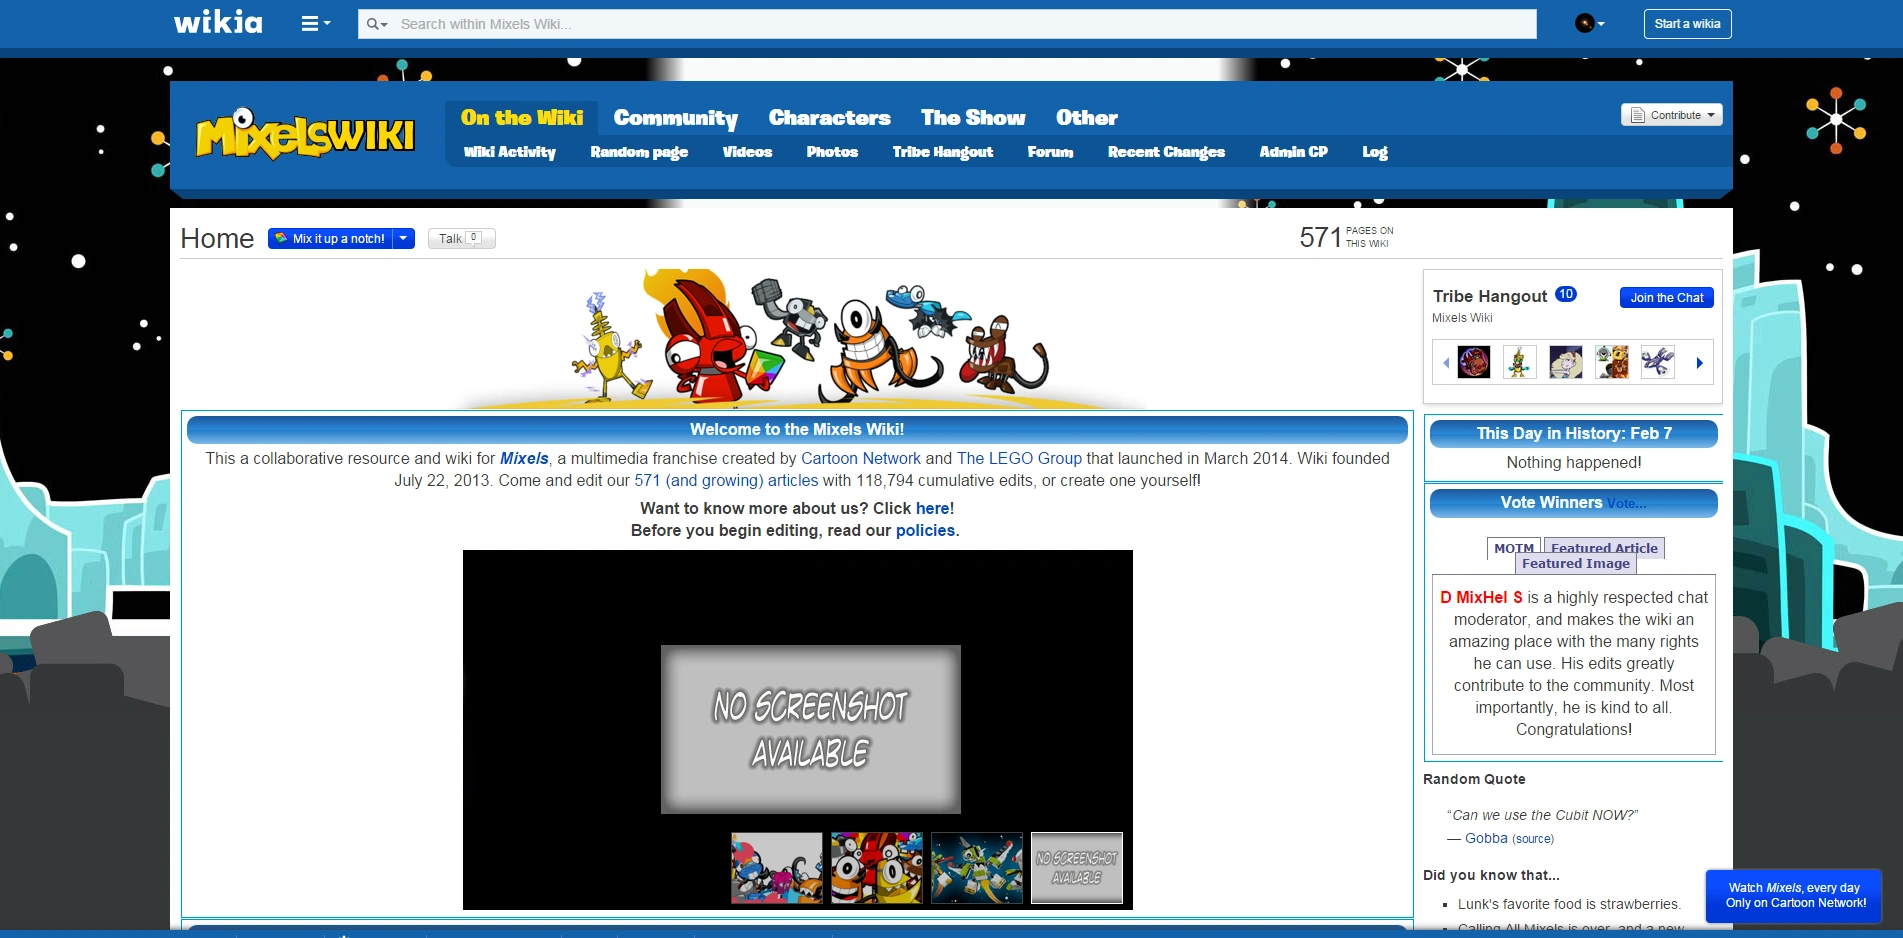This screenshot has width=1903, height=938.
Task: Open the Log link
Action: 1375,152
